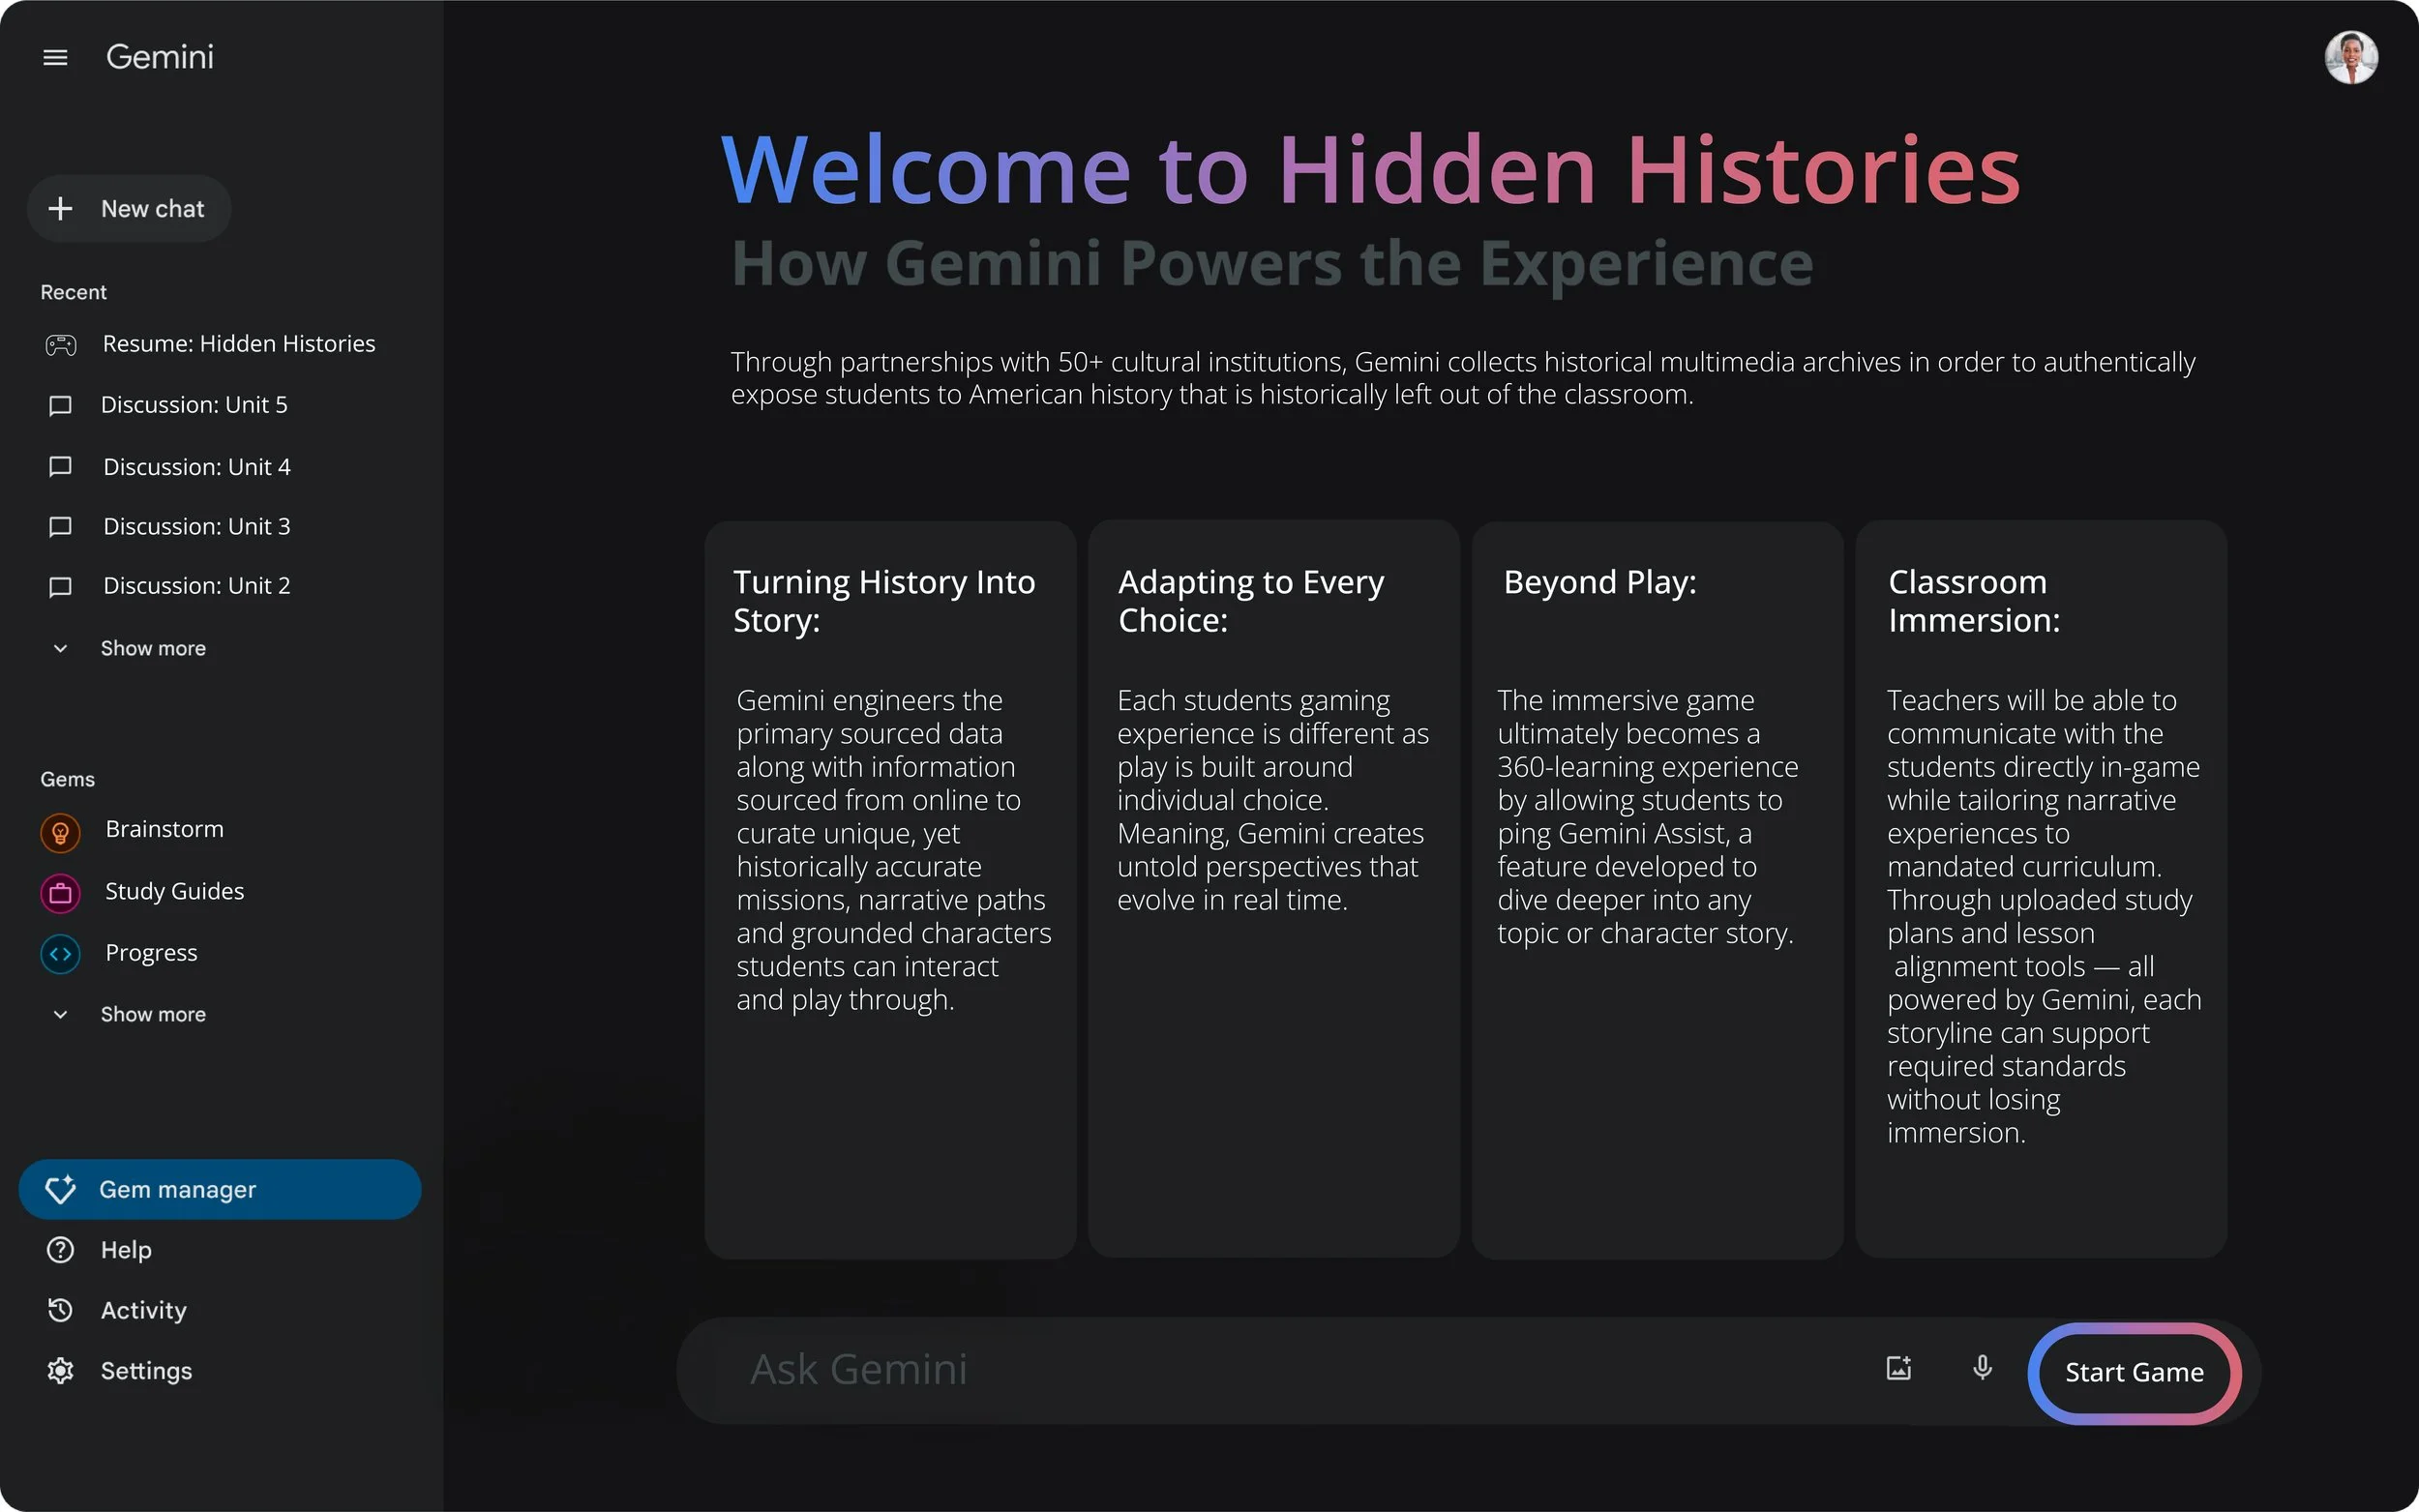Click chat bubble icon for Discussion: Unit 4

[60, 467]
